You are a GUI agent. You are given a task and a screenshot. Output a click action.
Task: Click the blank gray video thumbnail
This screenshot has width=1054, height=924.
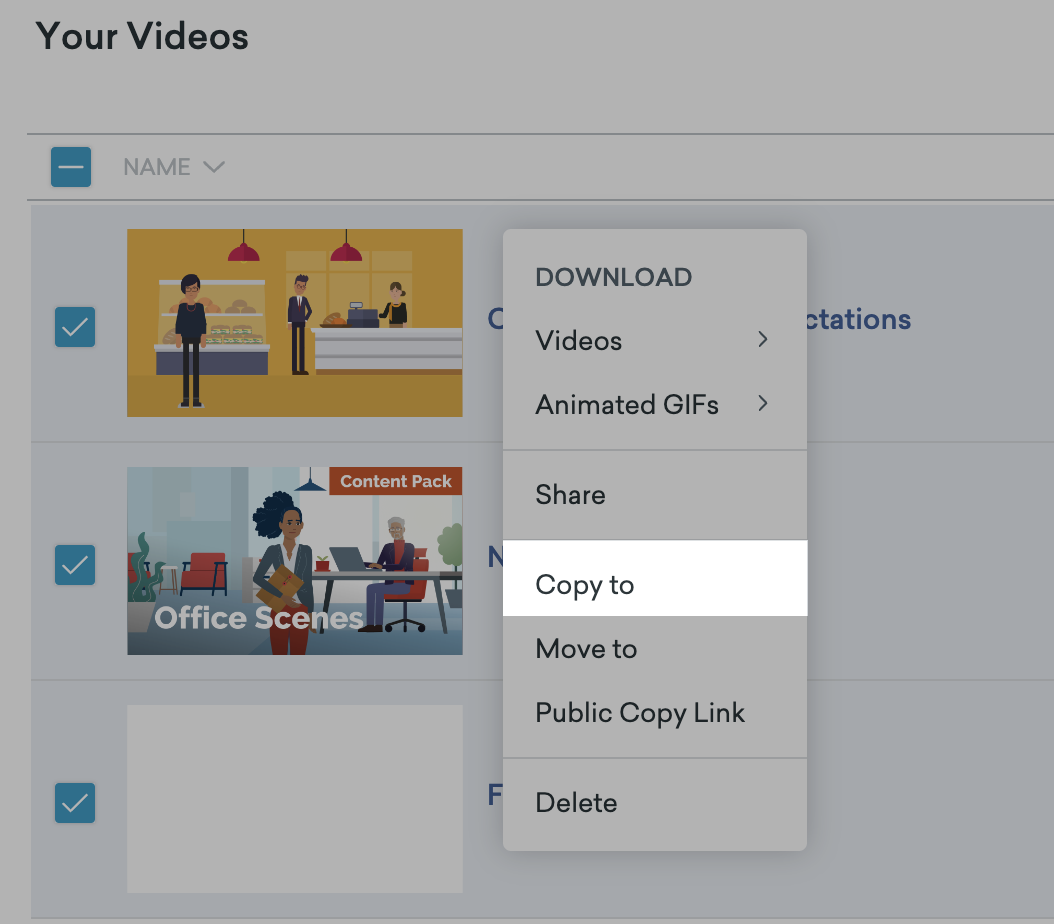click(x=294, y=798)
